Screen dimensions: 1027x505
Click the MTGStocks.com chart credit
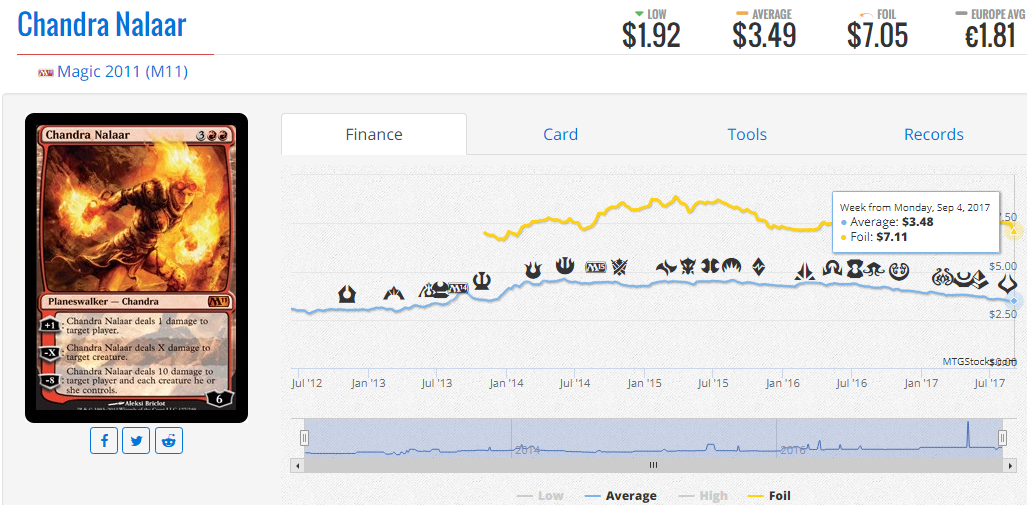979,361
